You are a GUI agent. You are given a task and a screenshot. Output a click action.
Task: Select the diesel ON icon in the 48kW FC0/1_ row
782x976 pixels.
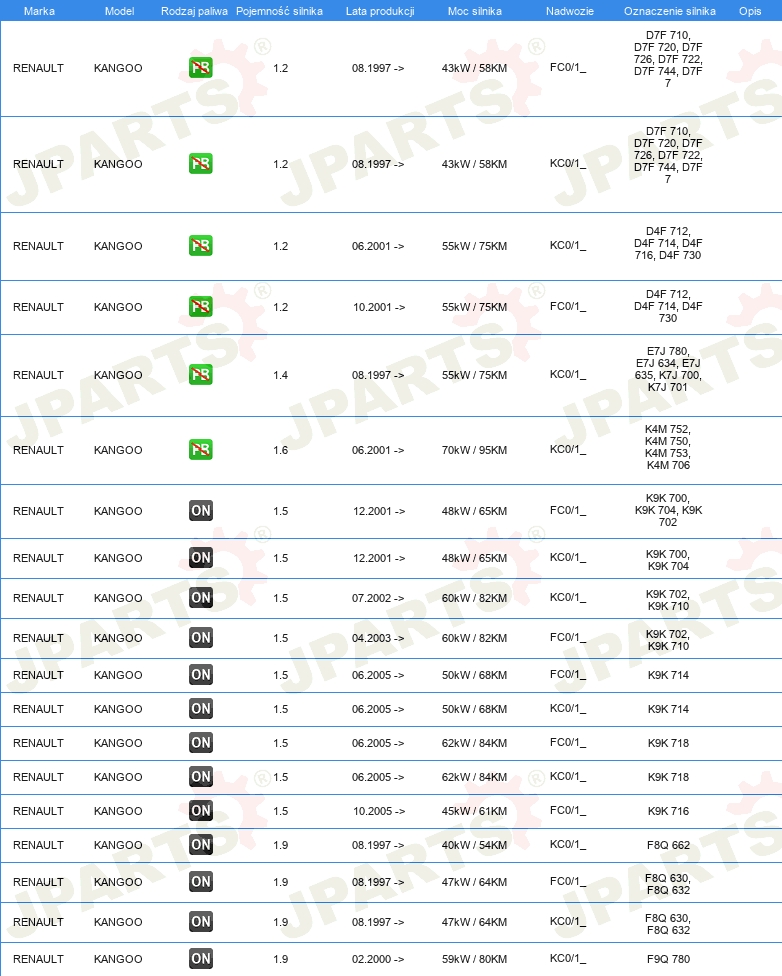click(x=200, y=510)
